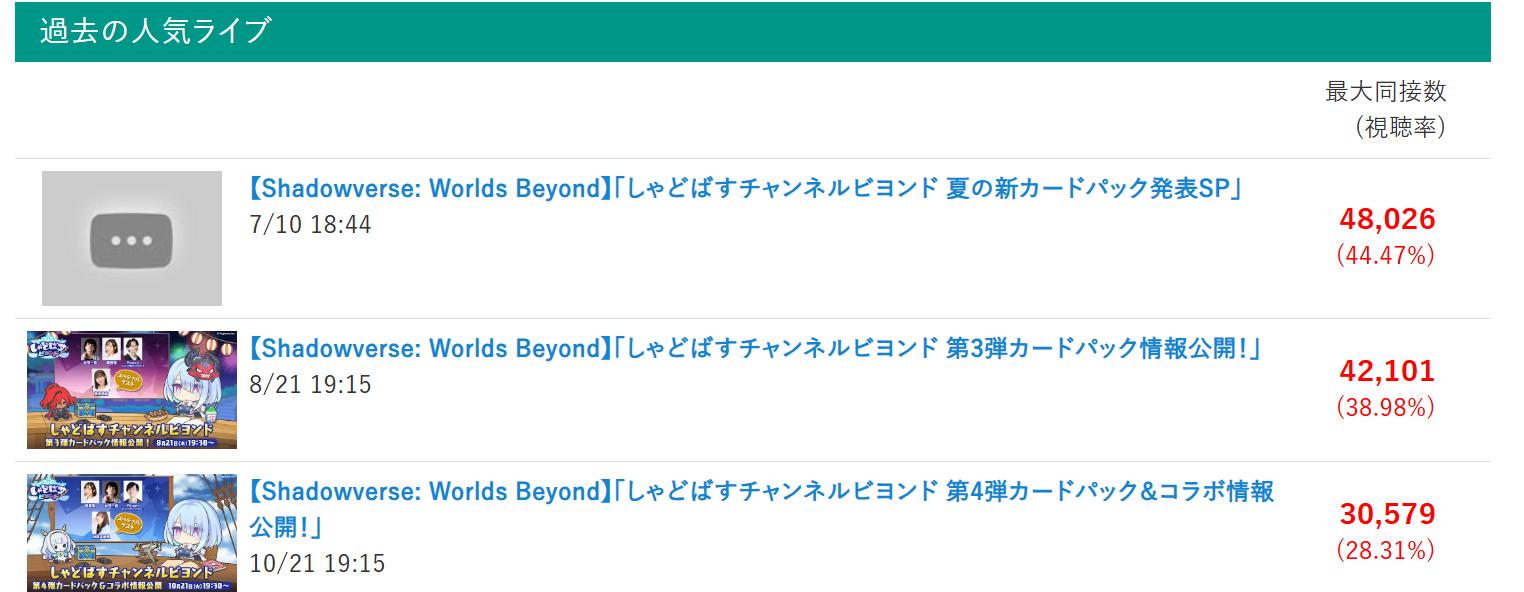Open the 夏の新カードパック発表SP stream link
The width and height of the screenshot is (1524, 592).
745,189
